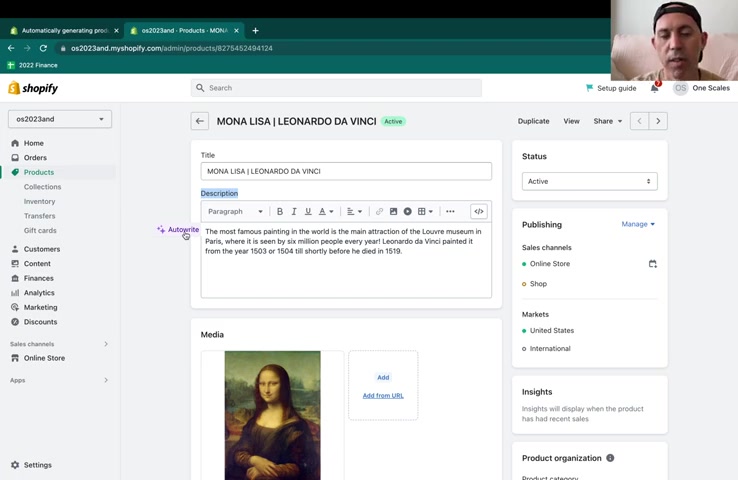Toggle bold formatting in description editor
Image resolution: width=738 pixels, height=480 pixels.
280,212
